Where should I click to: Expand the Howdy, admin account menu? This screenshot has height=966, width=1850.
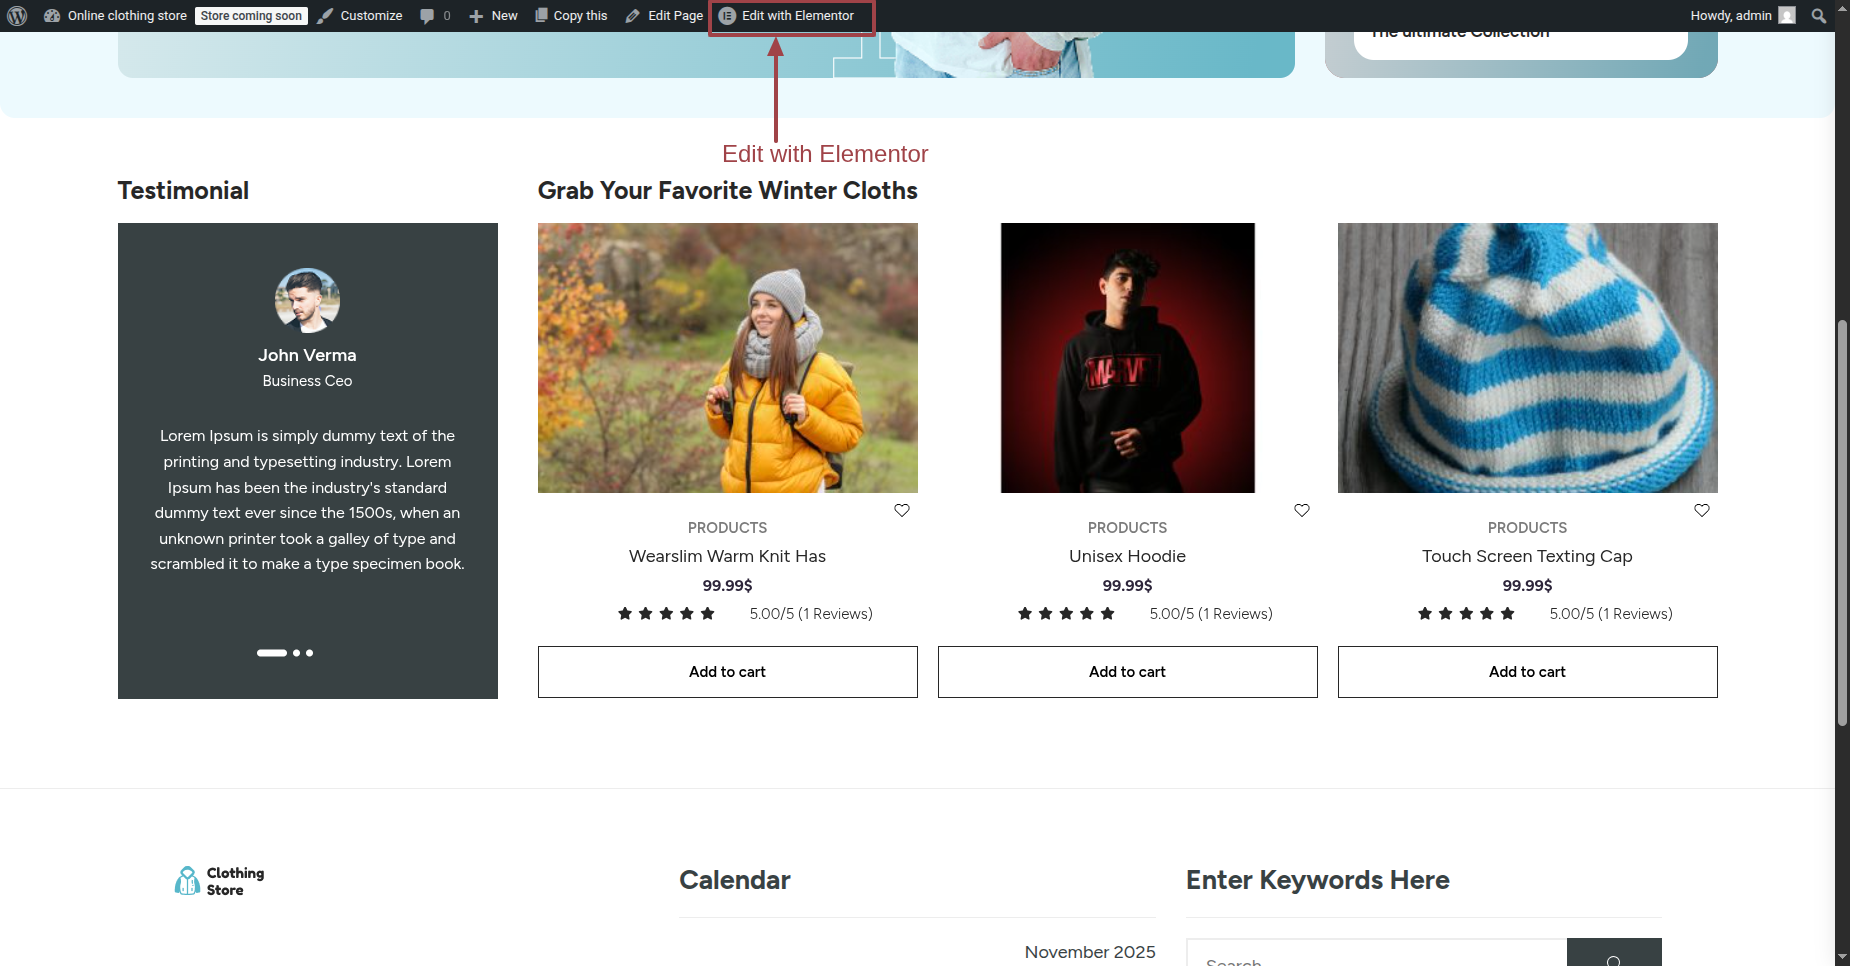coord(1743,16)
